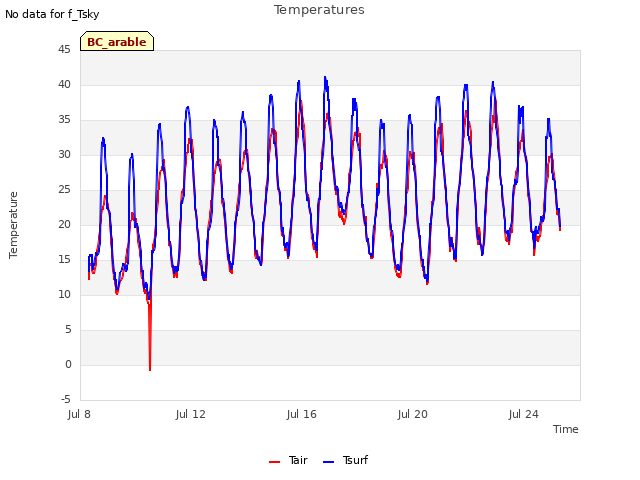This screenshot has width=640, height=480.
Task: Click the y-axis value 20
Action: (64, 224)
